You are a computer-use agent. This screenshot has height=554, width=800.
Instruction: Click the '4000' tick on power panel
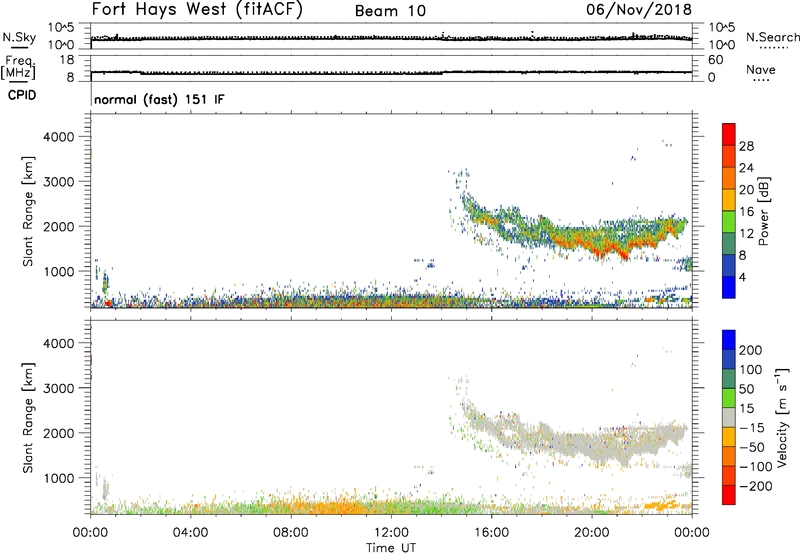59,137
